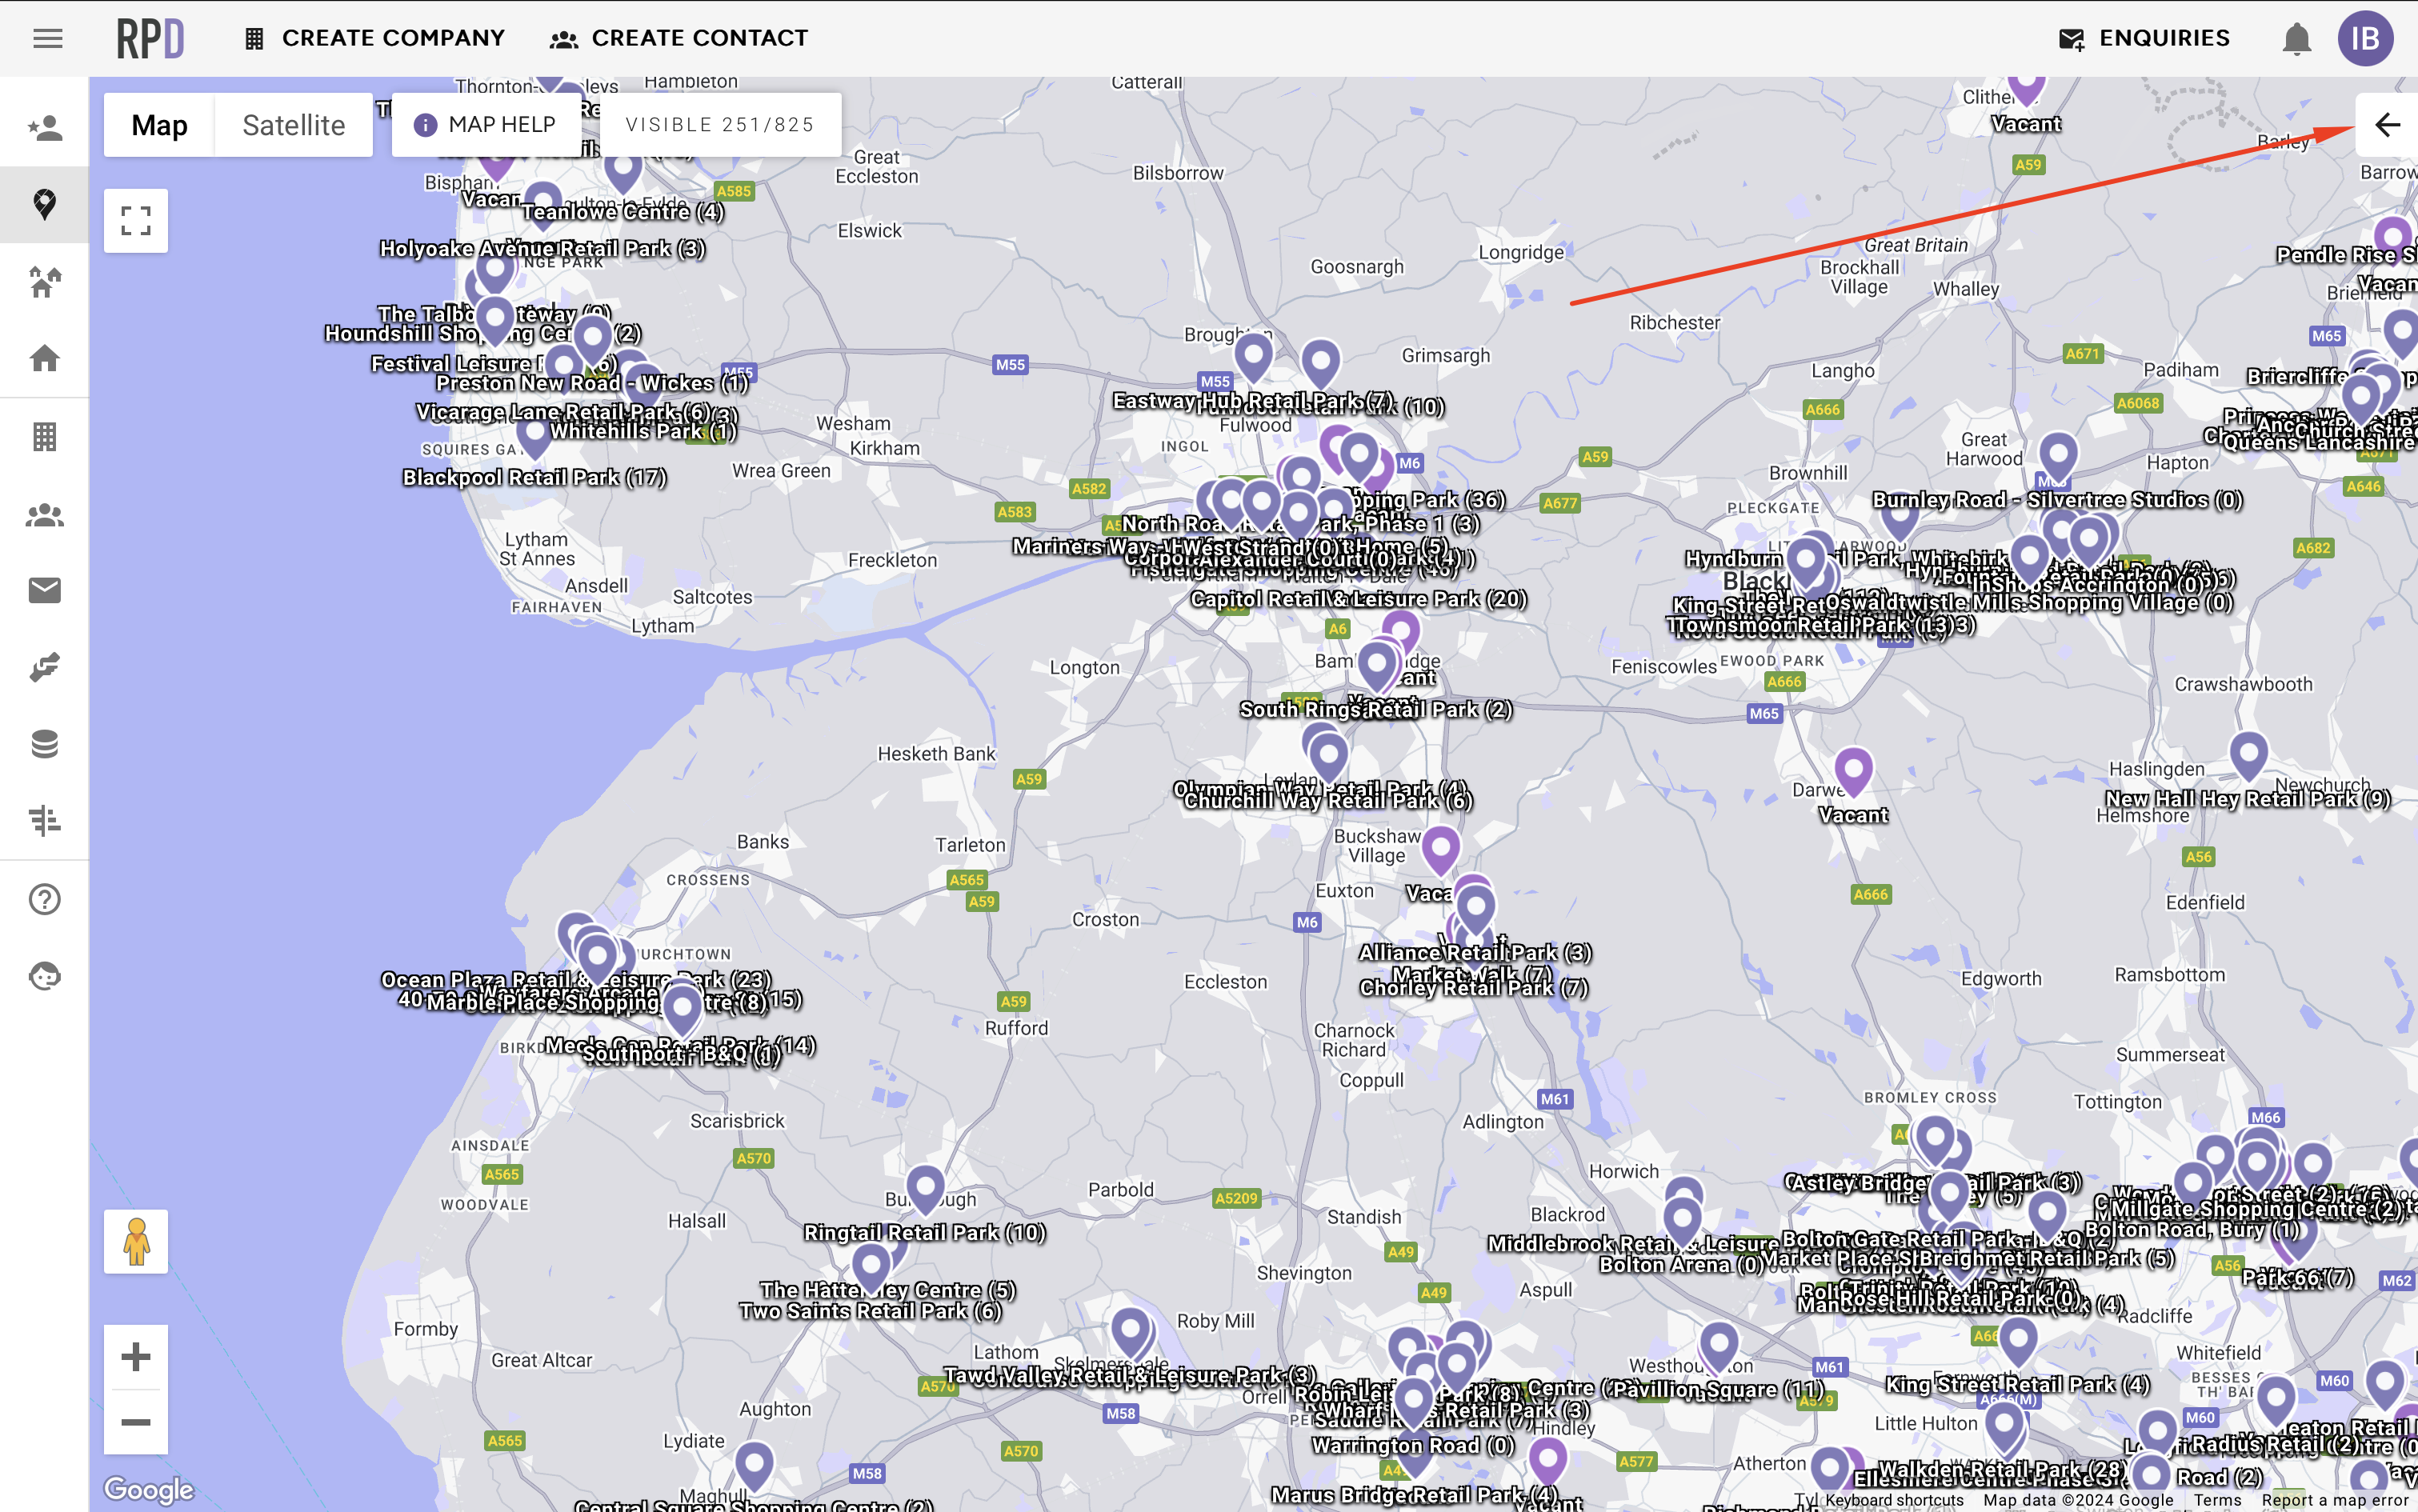Image resolution: width=2418 pixels, height=1512 pixels.
Task: Click the Map Help button
Action: (486, 124)
